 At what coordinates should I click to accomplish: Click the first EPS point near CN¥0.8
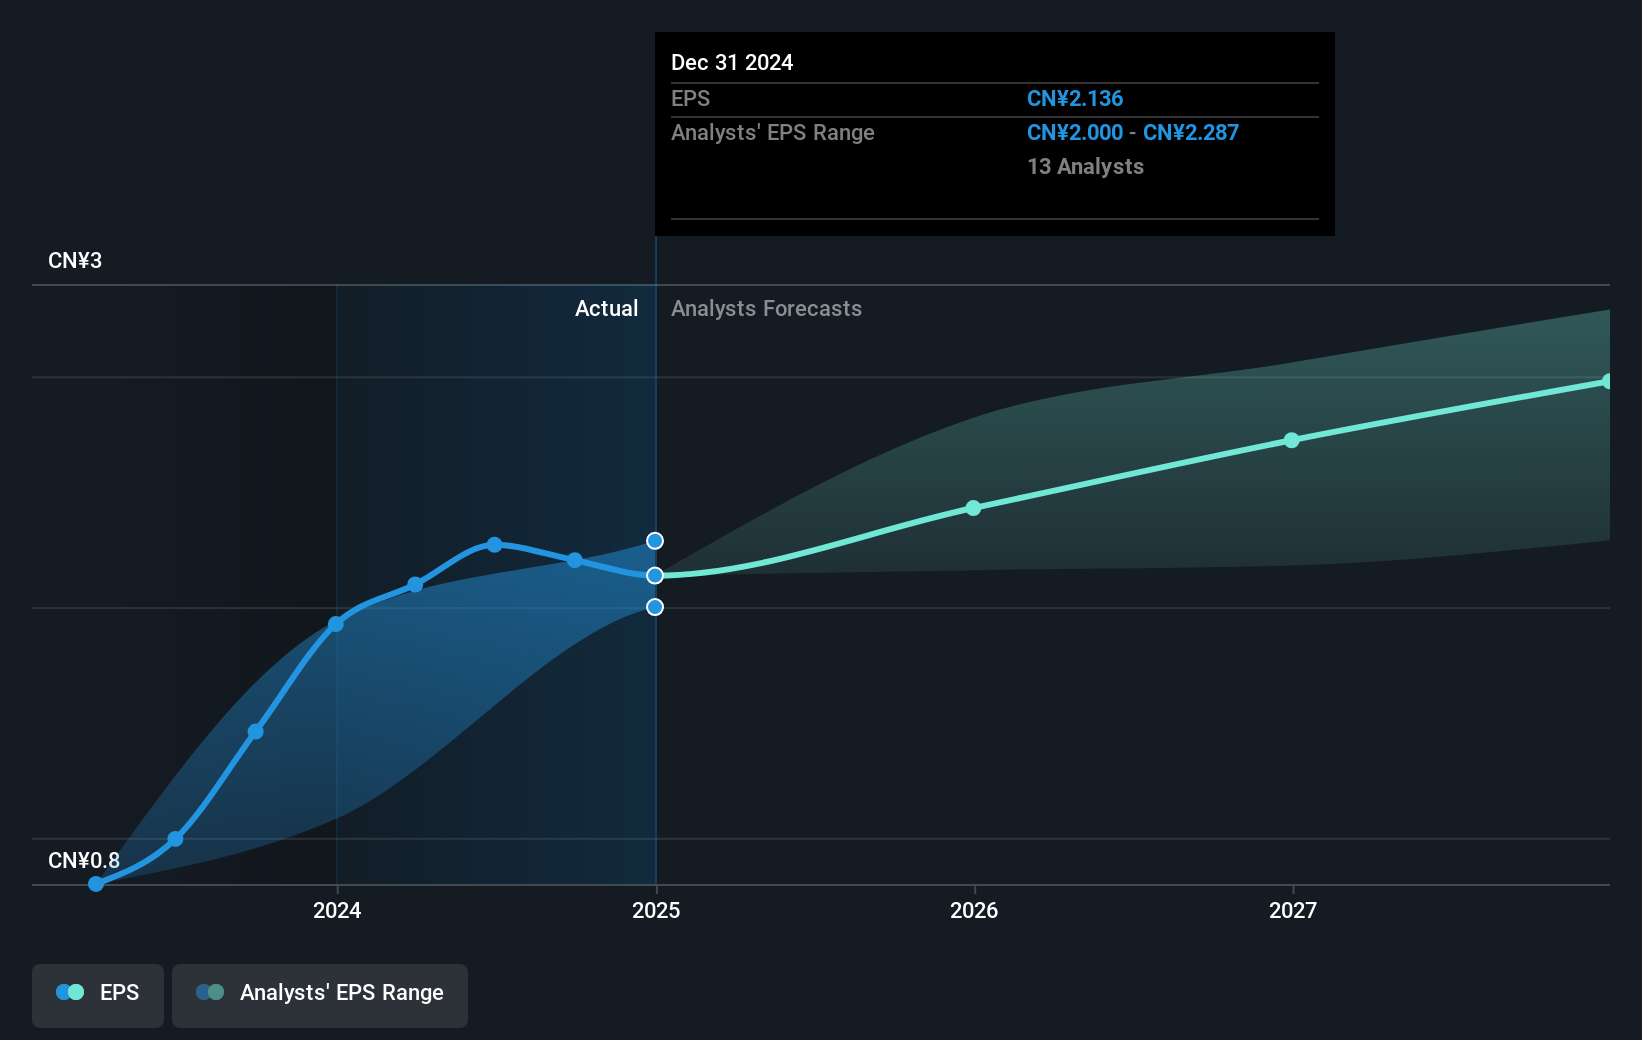(x=96, y=884)
